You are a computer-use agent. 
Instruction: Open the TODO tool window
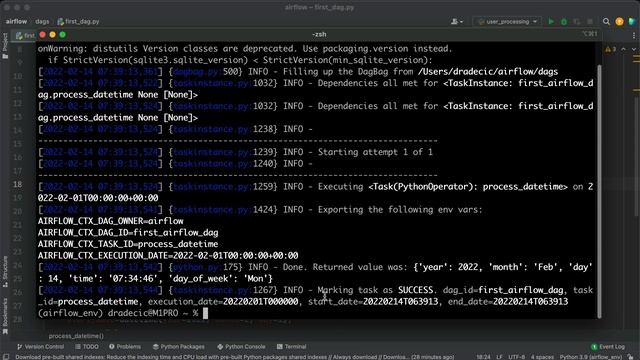click(x=87, y=347)
